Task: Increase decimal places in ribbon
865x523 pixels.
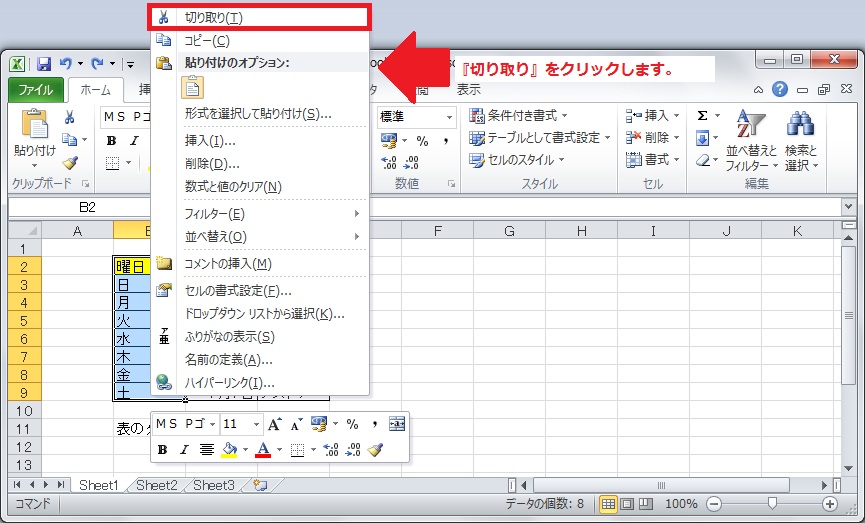Action: tap(389, 163)
